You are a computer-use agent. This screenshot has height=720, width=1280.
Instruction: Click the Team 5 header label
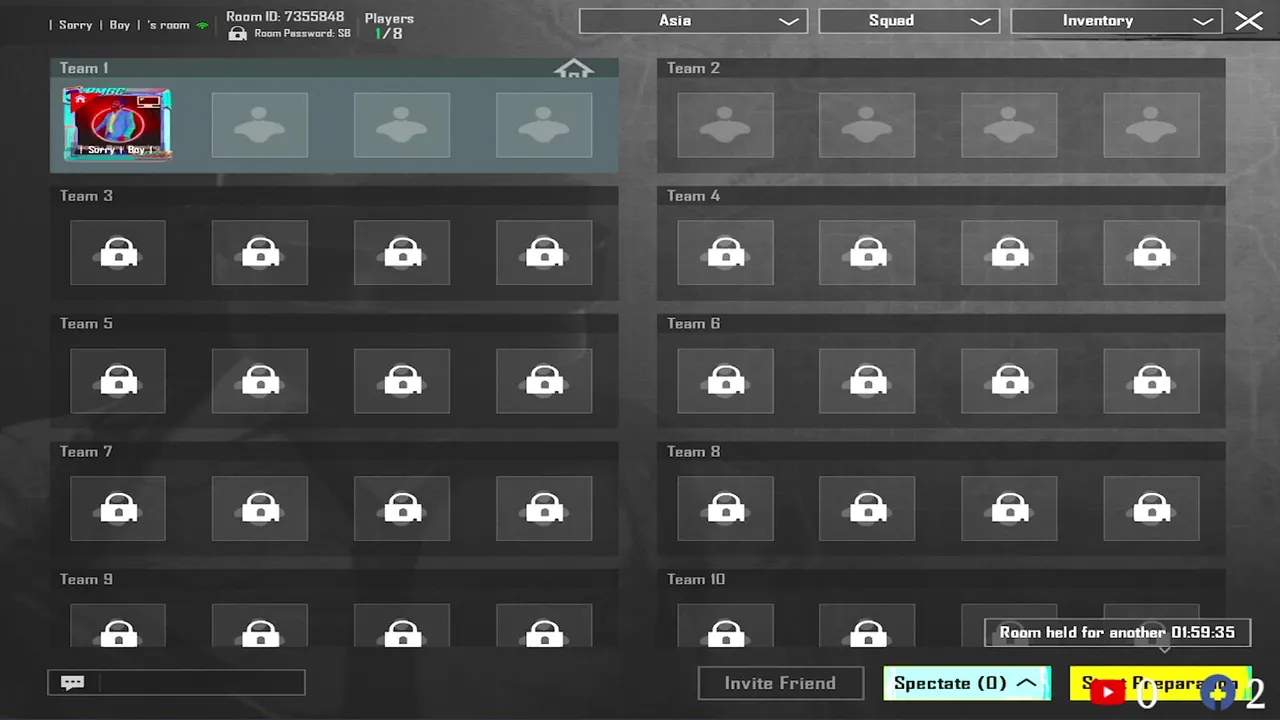(x=86, y=324)
